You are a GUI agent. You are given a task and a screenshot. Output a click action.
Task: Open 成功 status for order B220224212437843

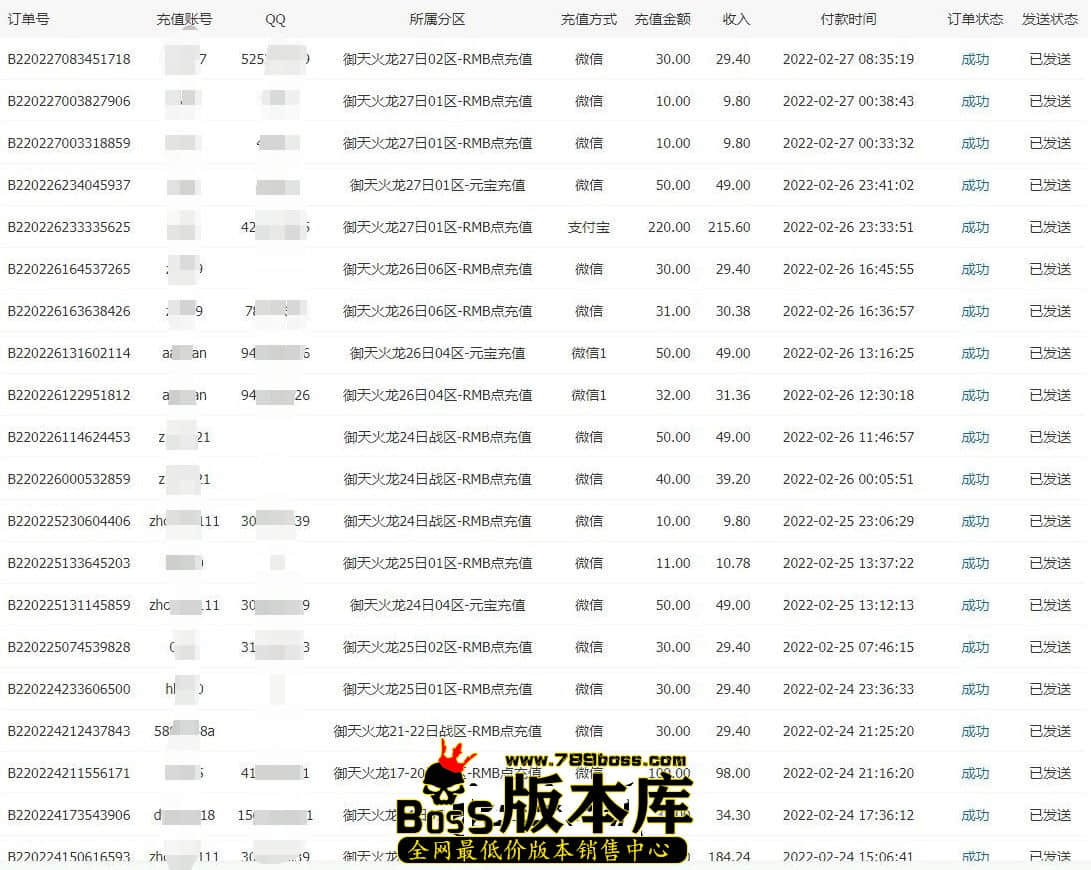pyautogui.click(x=975, y=731)
